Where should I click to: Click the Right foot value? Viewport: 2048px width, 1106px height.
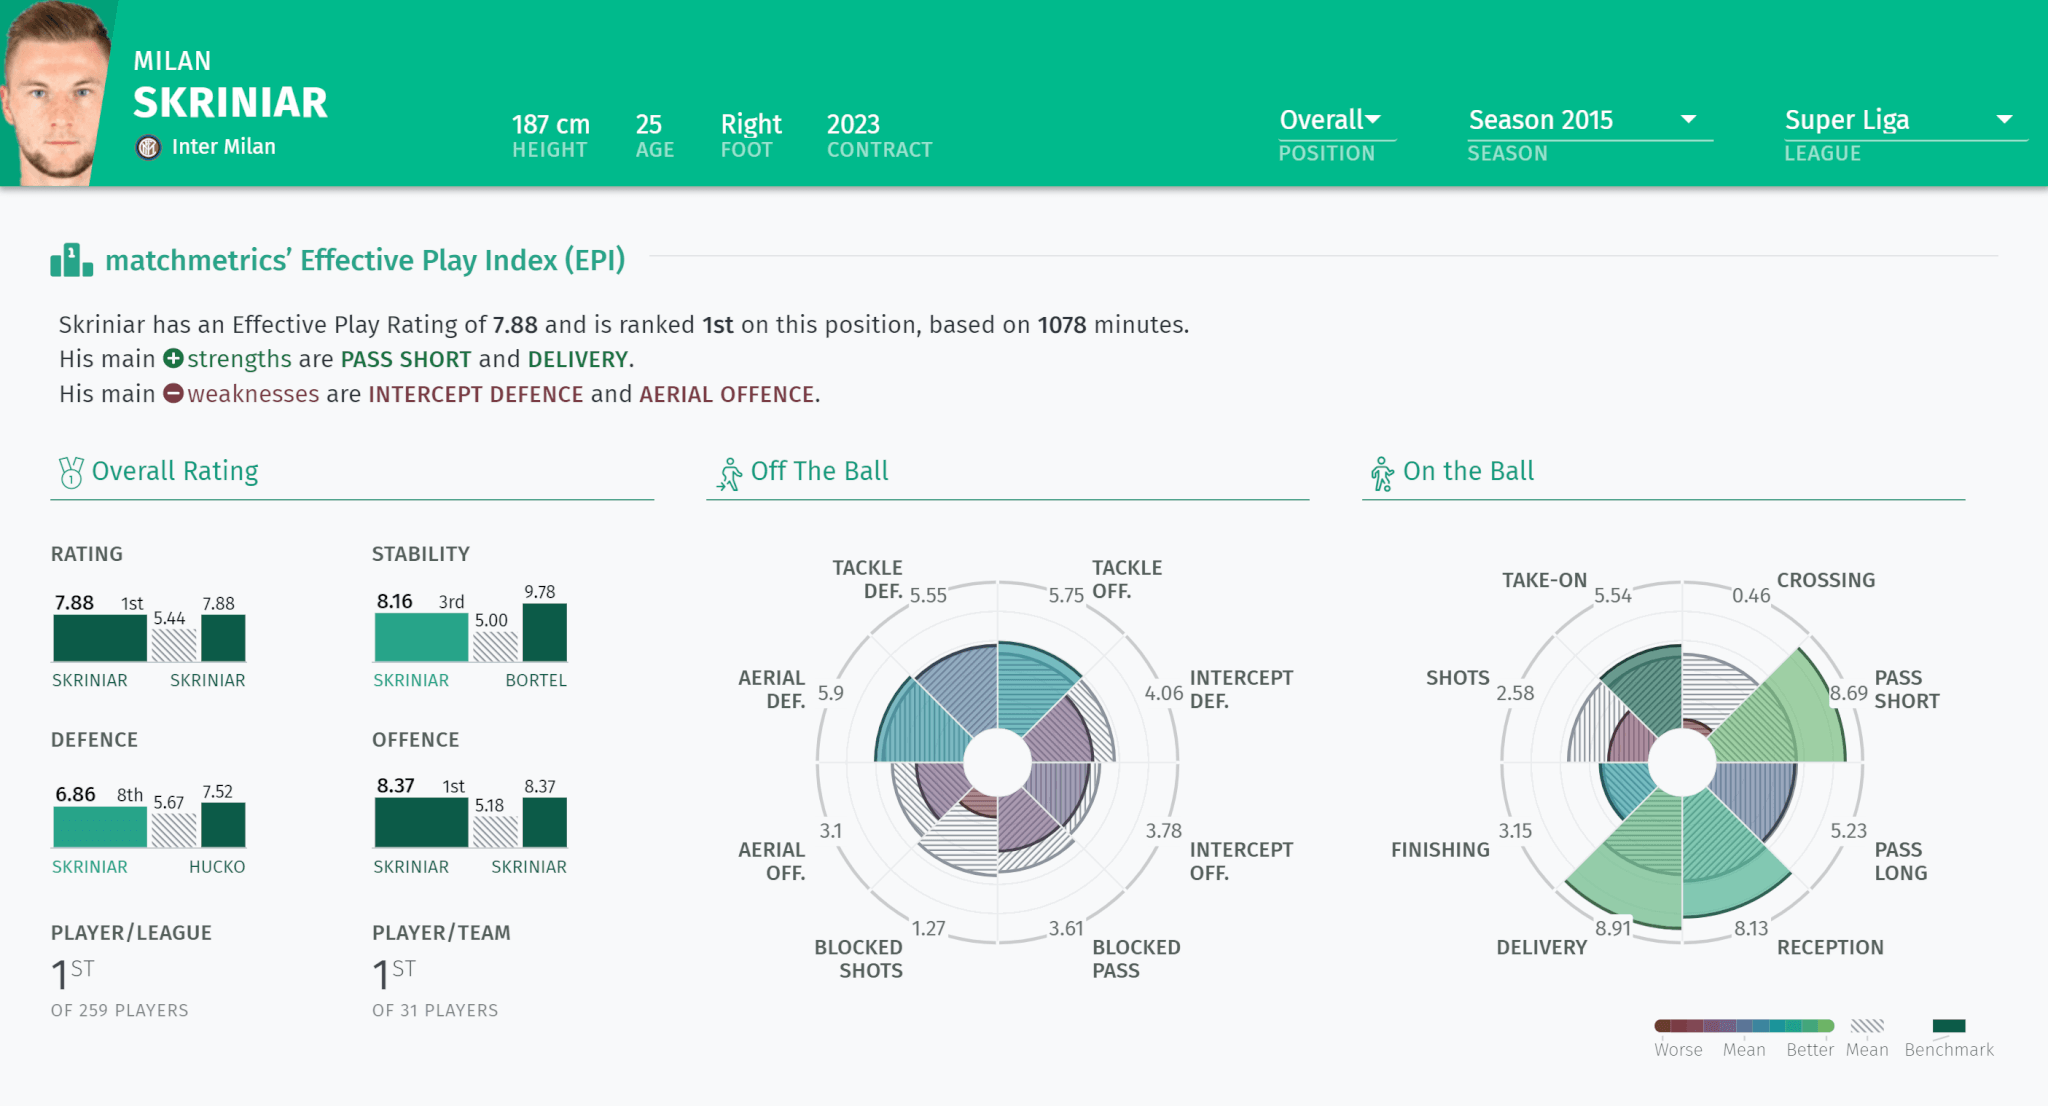click(751, 124)
